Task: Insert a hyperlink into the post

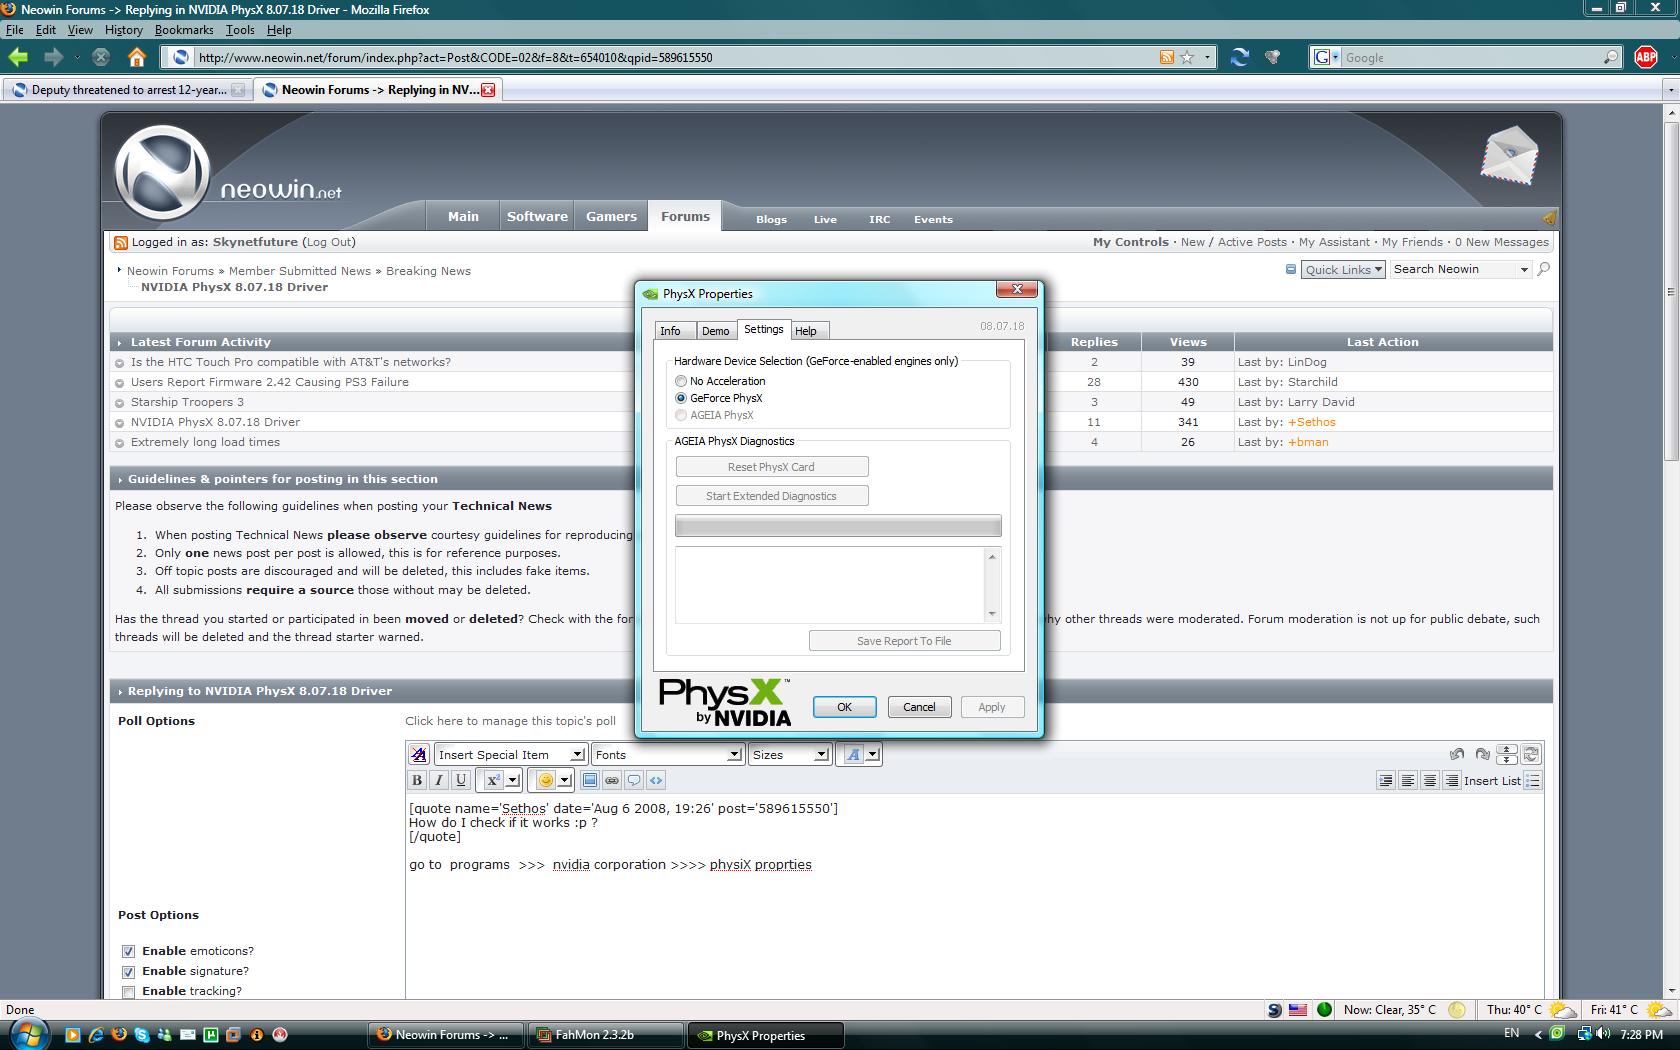Action: (612, 781)
